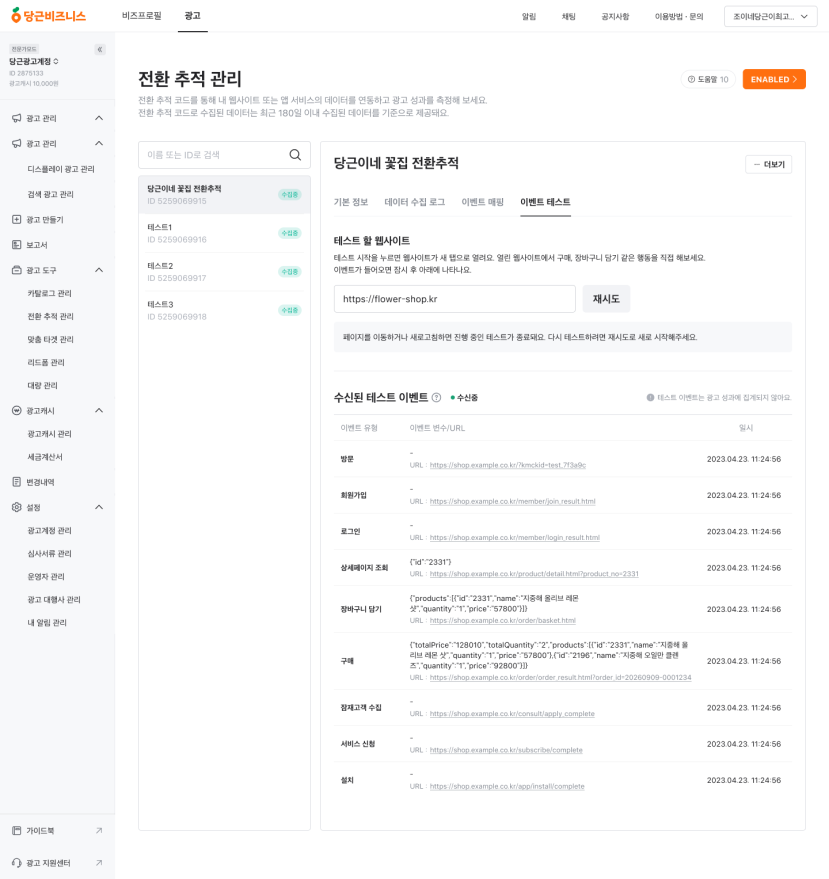Viewport: 829px width, 879px height.
Task: Open the 더보기 menu
Action: (x=768, y=164)
